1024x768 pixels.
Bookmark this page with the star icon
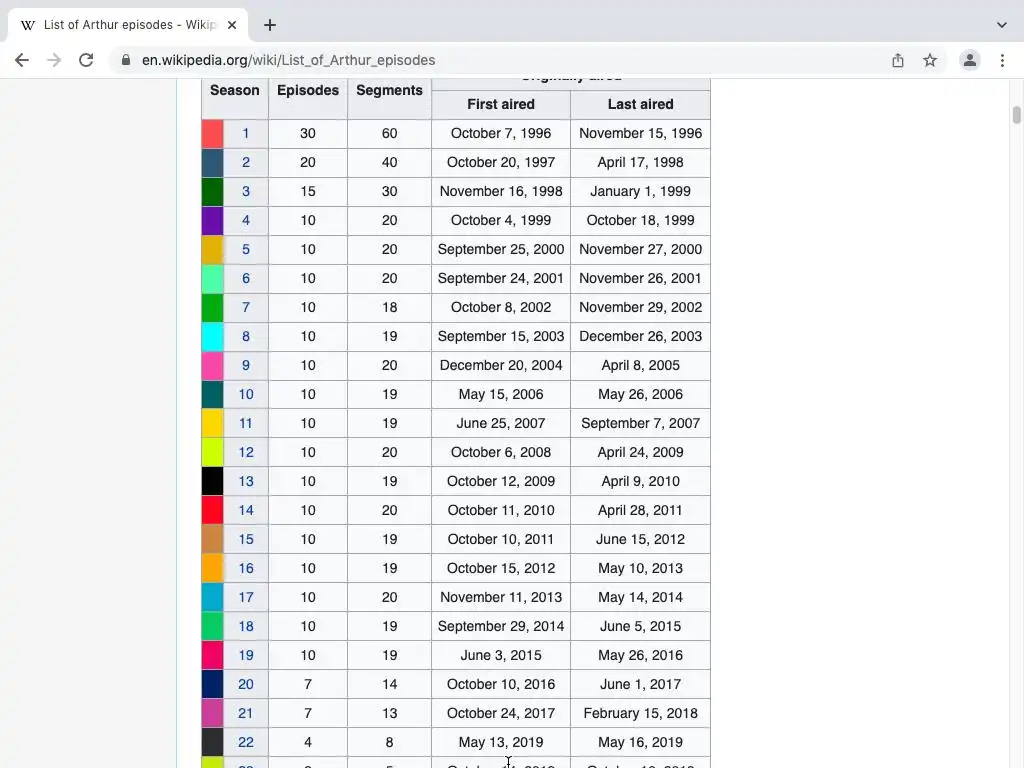(x=930, y=60)
